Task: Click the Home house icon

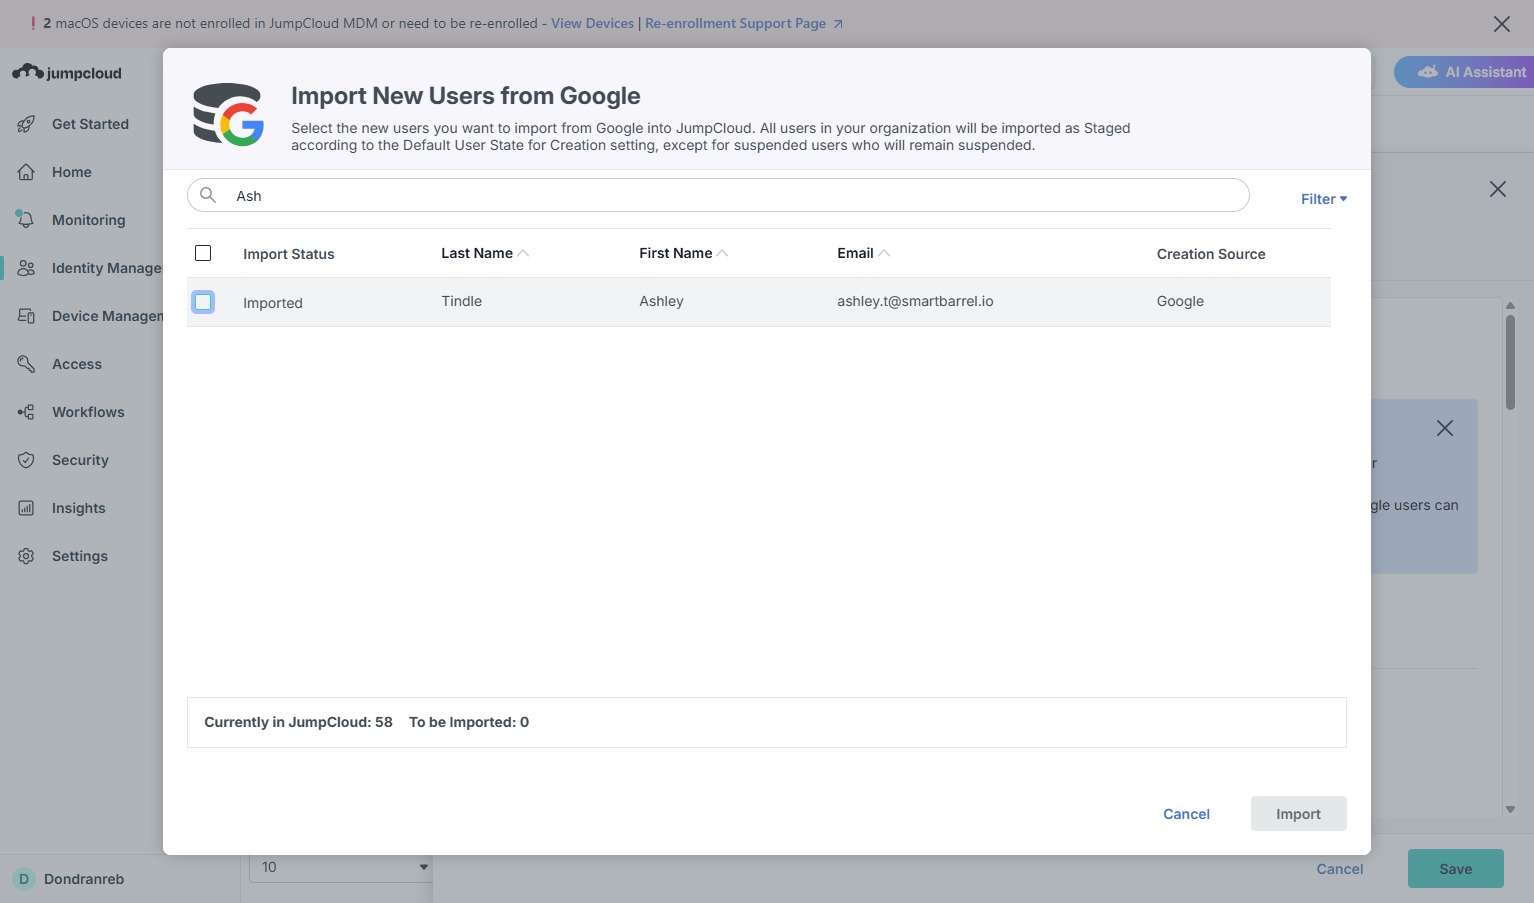Action: tap(27, 172)
